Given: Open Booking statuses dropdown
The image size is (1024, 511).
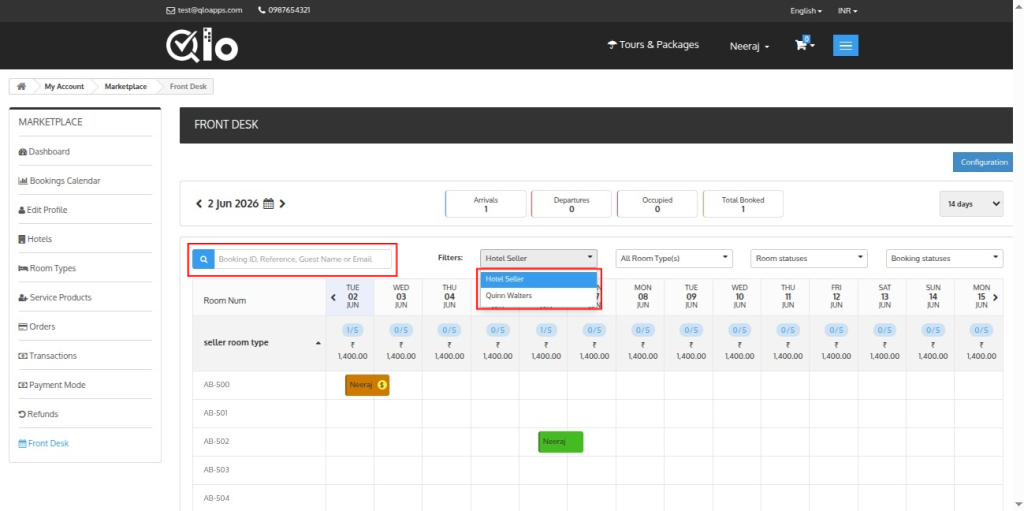Looking at the screenshot, I should point(944,259).
